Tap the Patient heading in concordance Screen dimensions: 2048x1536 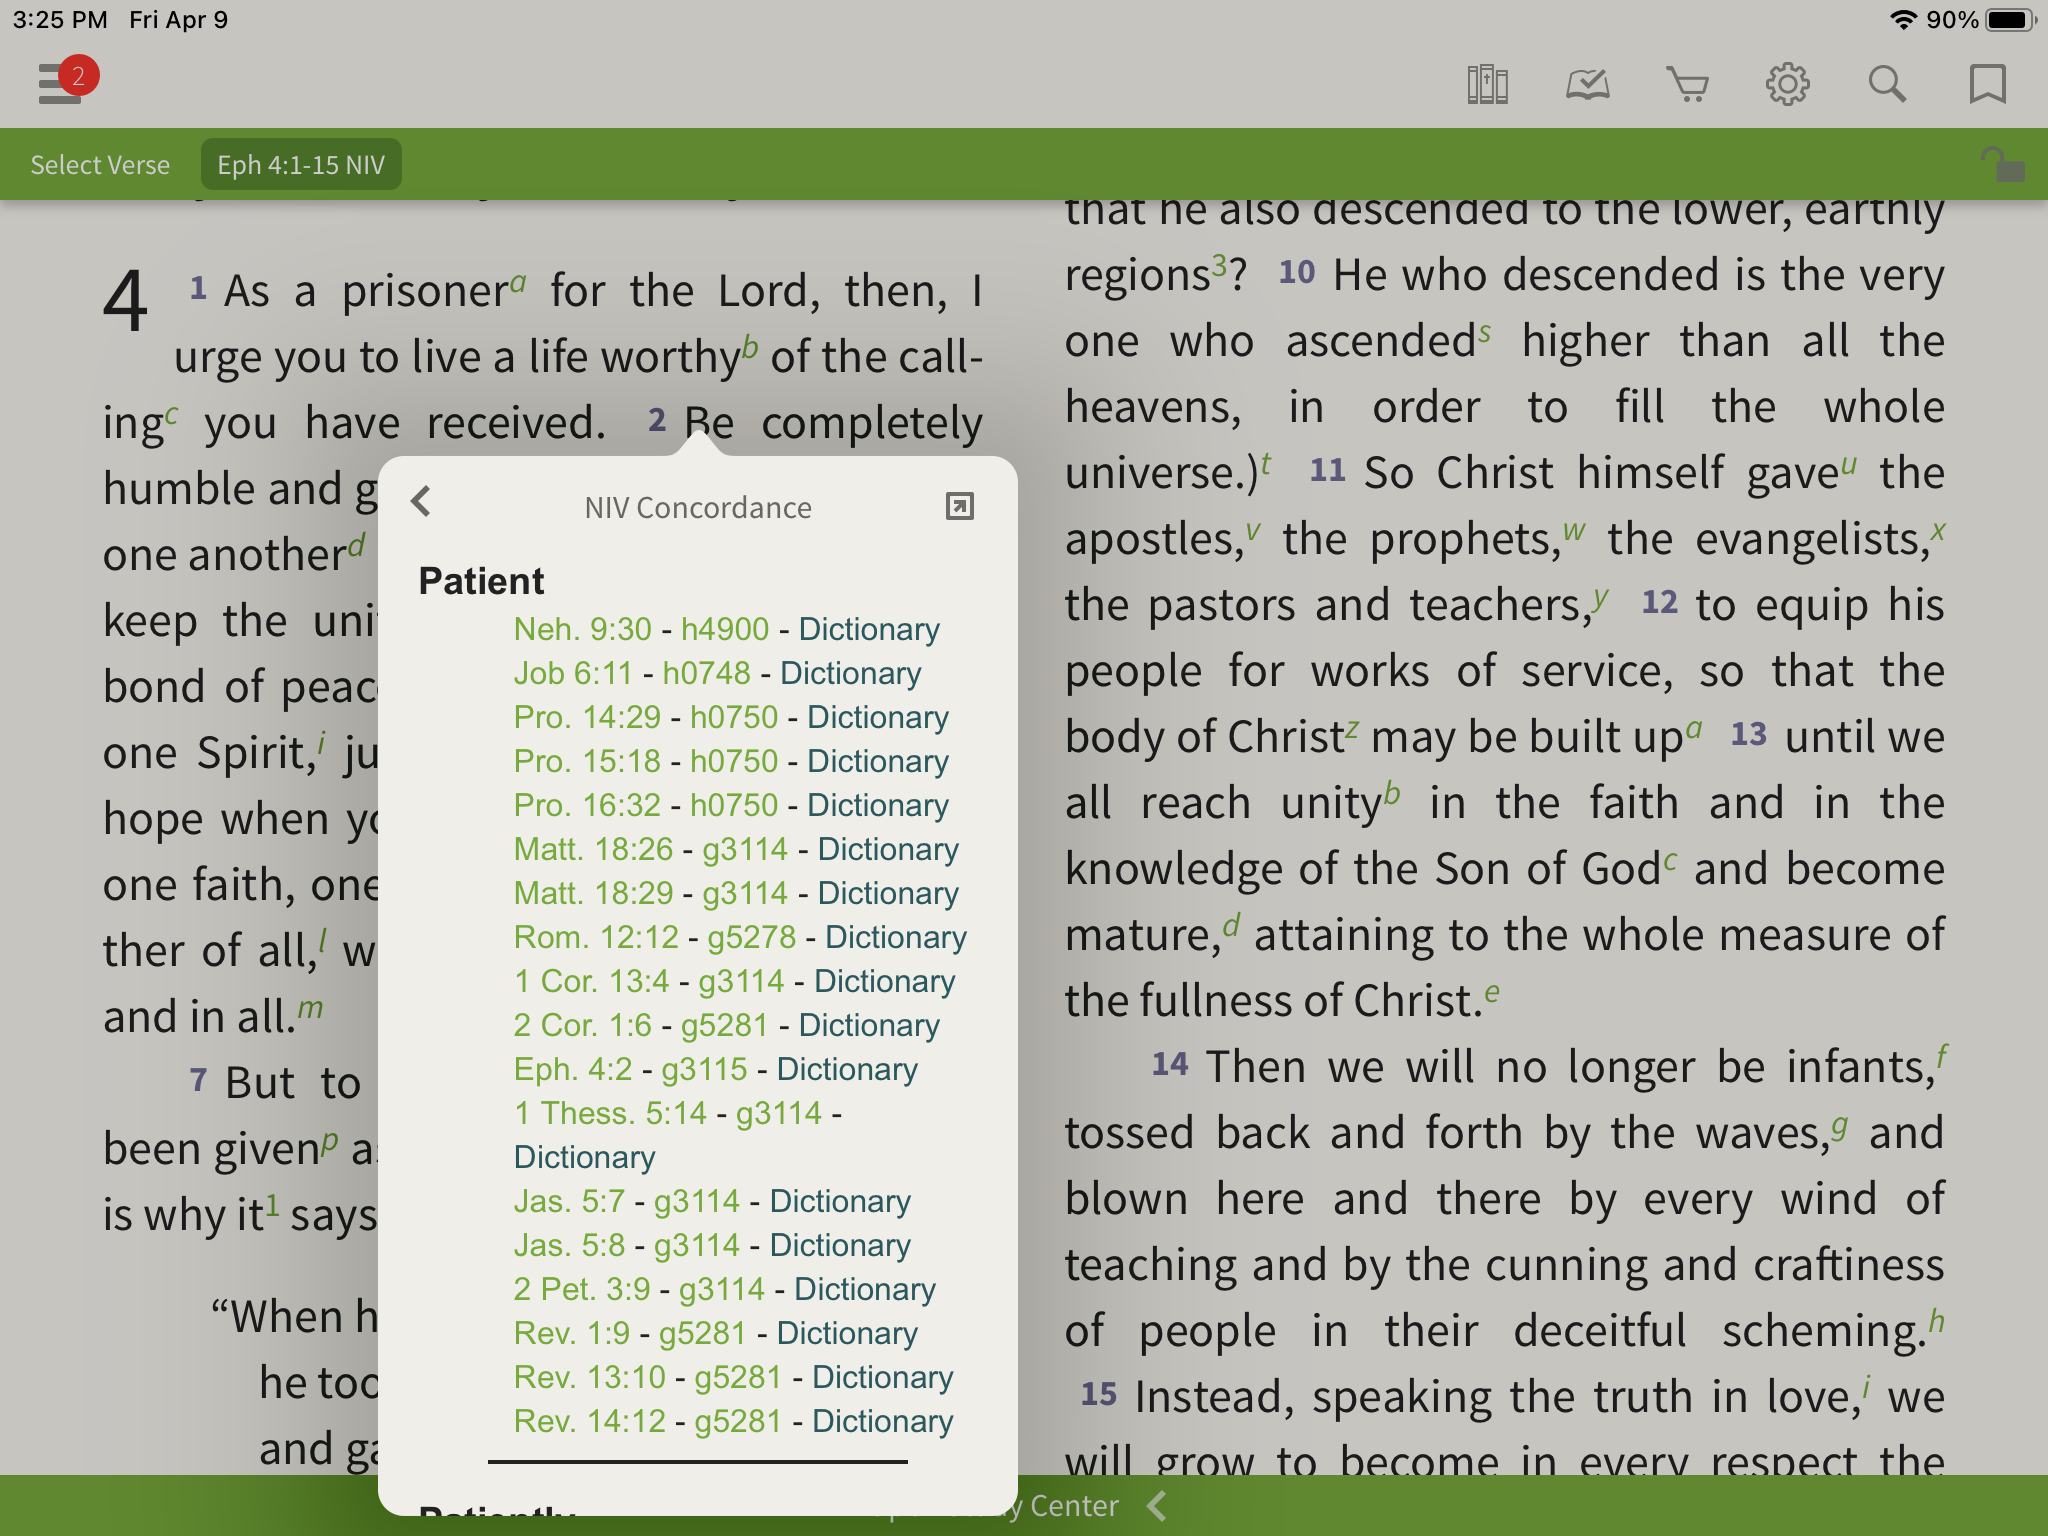point(481,581)
